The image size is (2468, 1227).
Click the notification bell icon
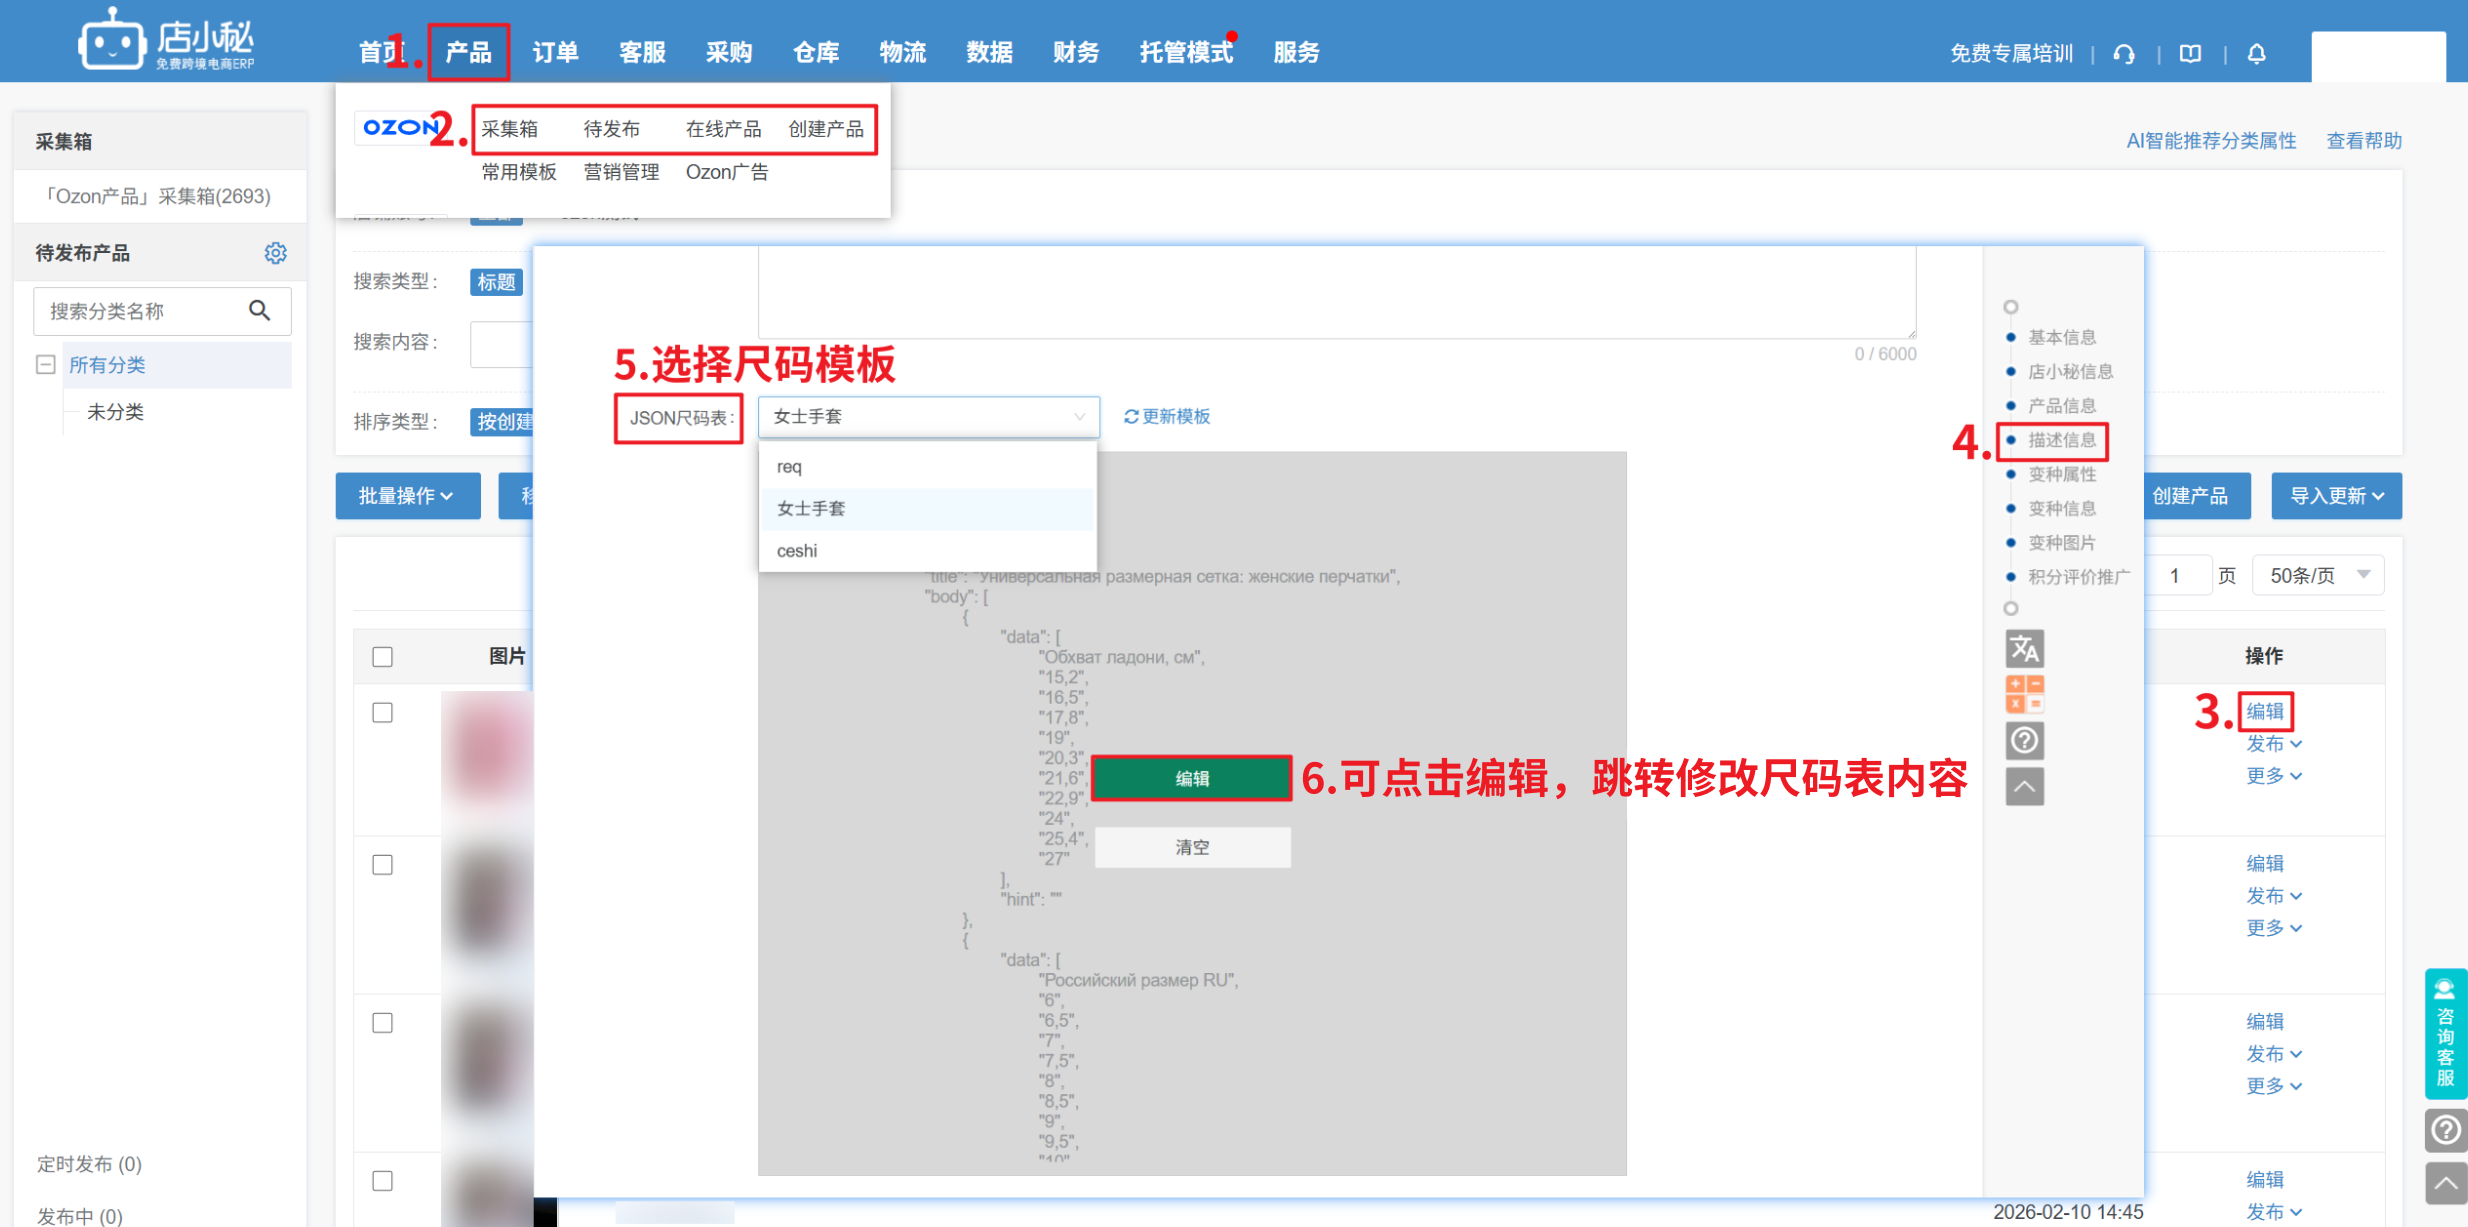tap(2256, 54)
